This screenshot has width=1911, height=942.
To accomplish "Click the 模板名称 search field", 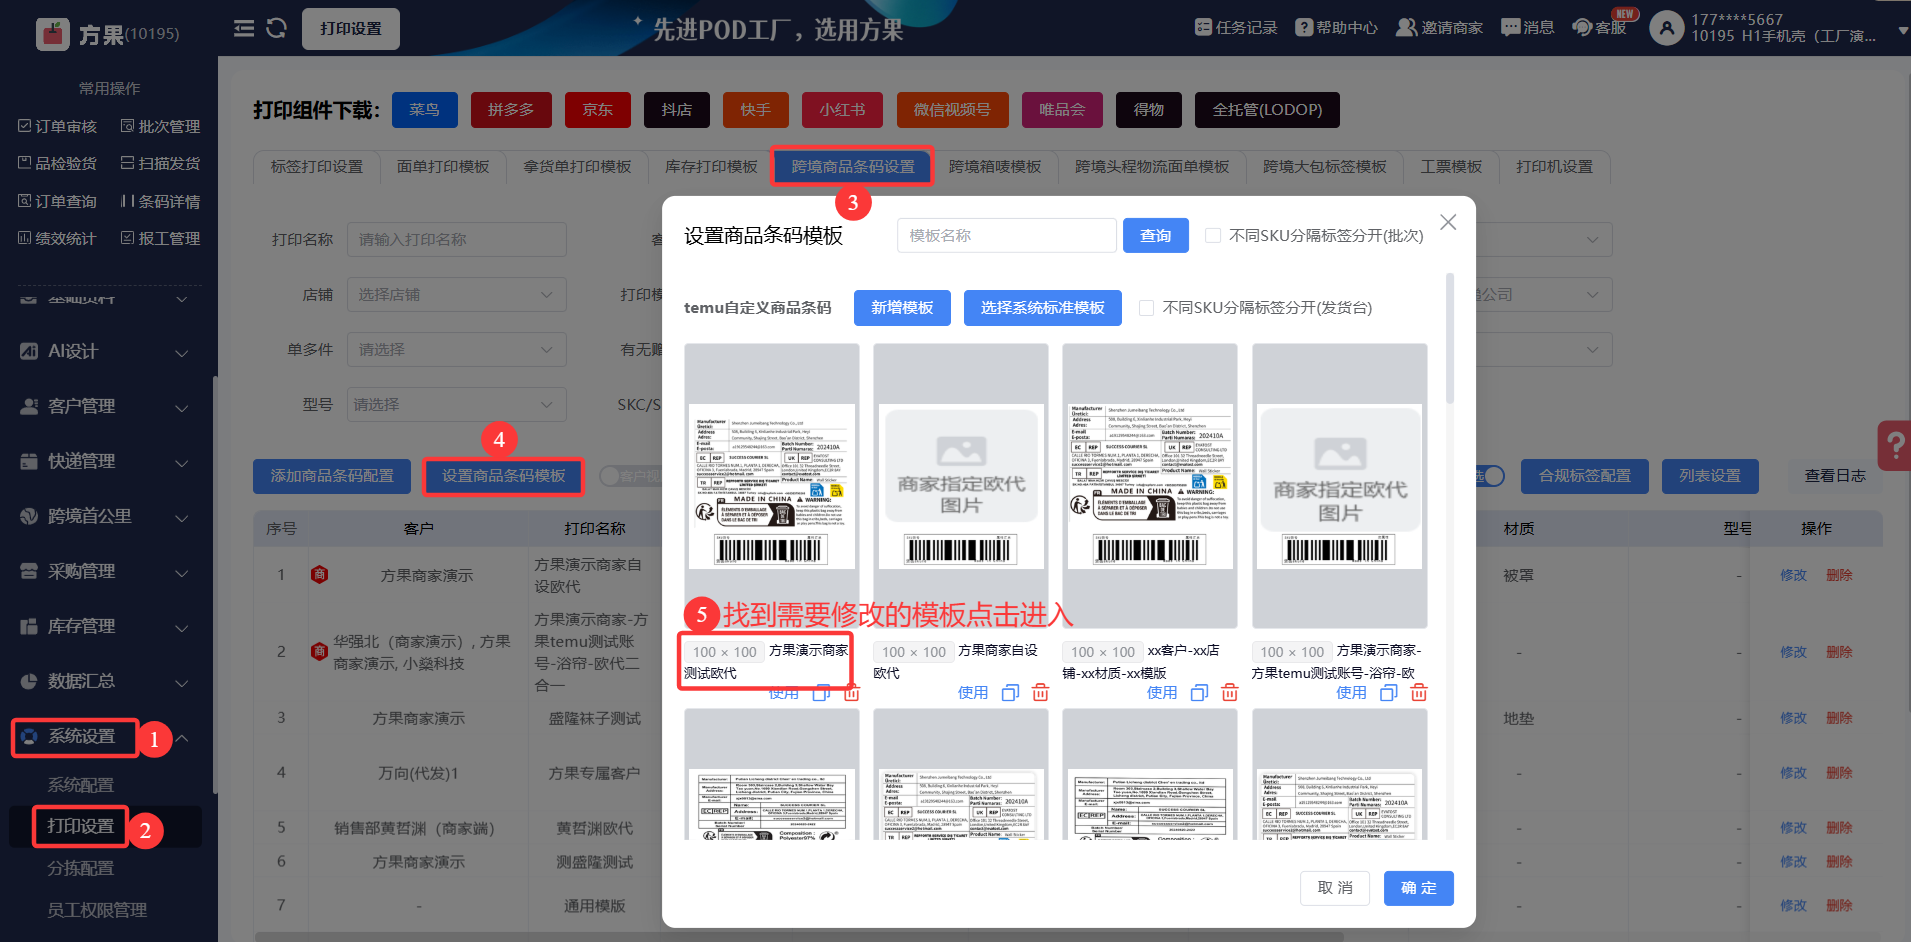I will pos(1007,236).
